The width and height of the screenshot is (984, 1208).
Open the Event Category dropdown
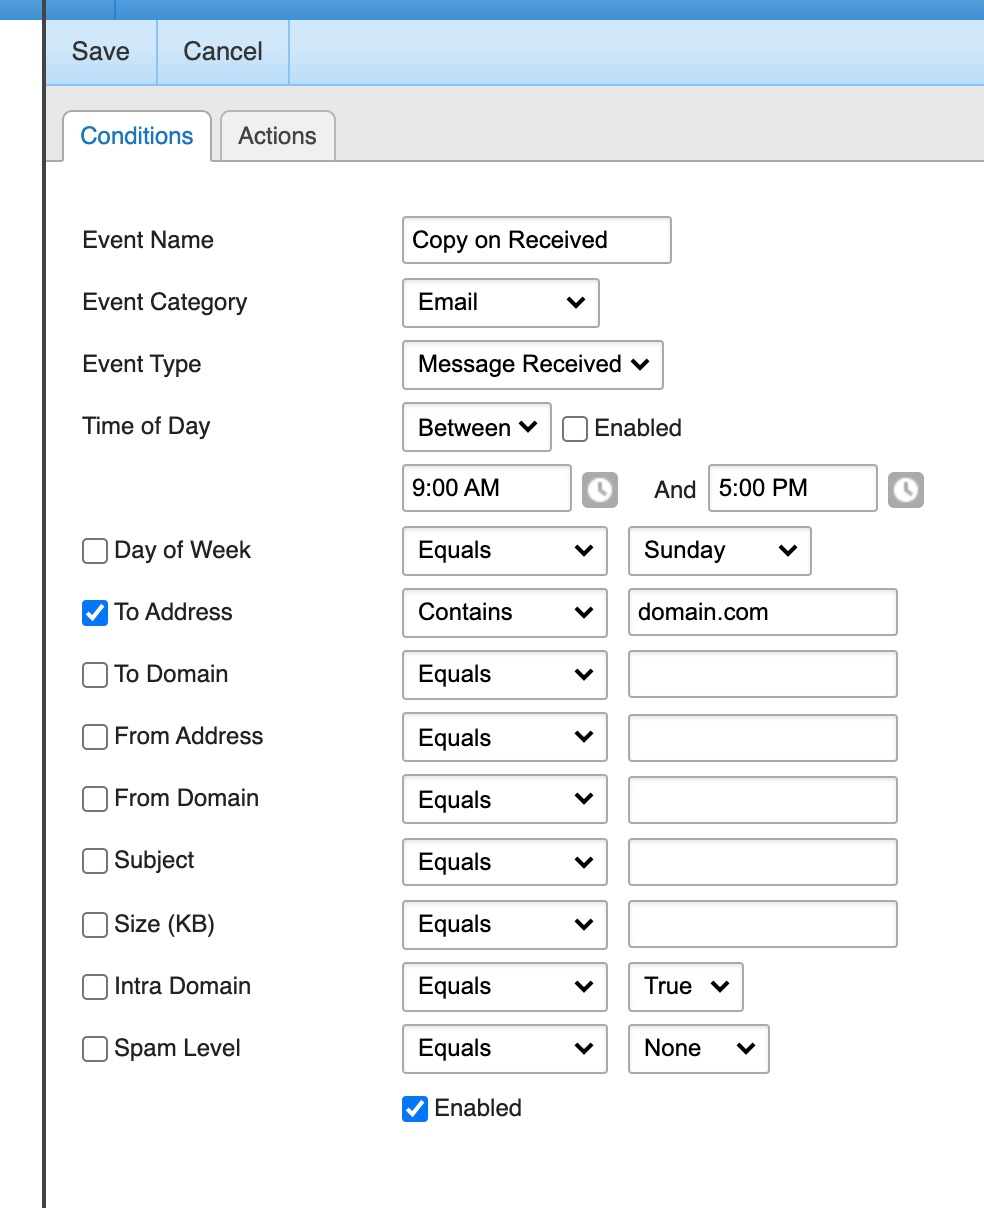500,303
